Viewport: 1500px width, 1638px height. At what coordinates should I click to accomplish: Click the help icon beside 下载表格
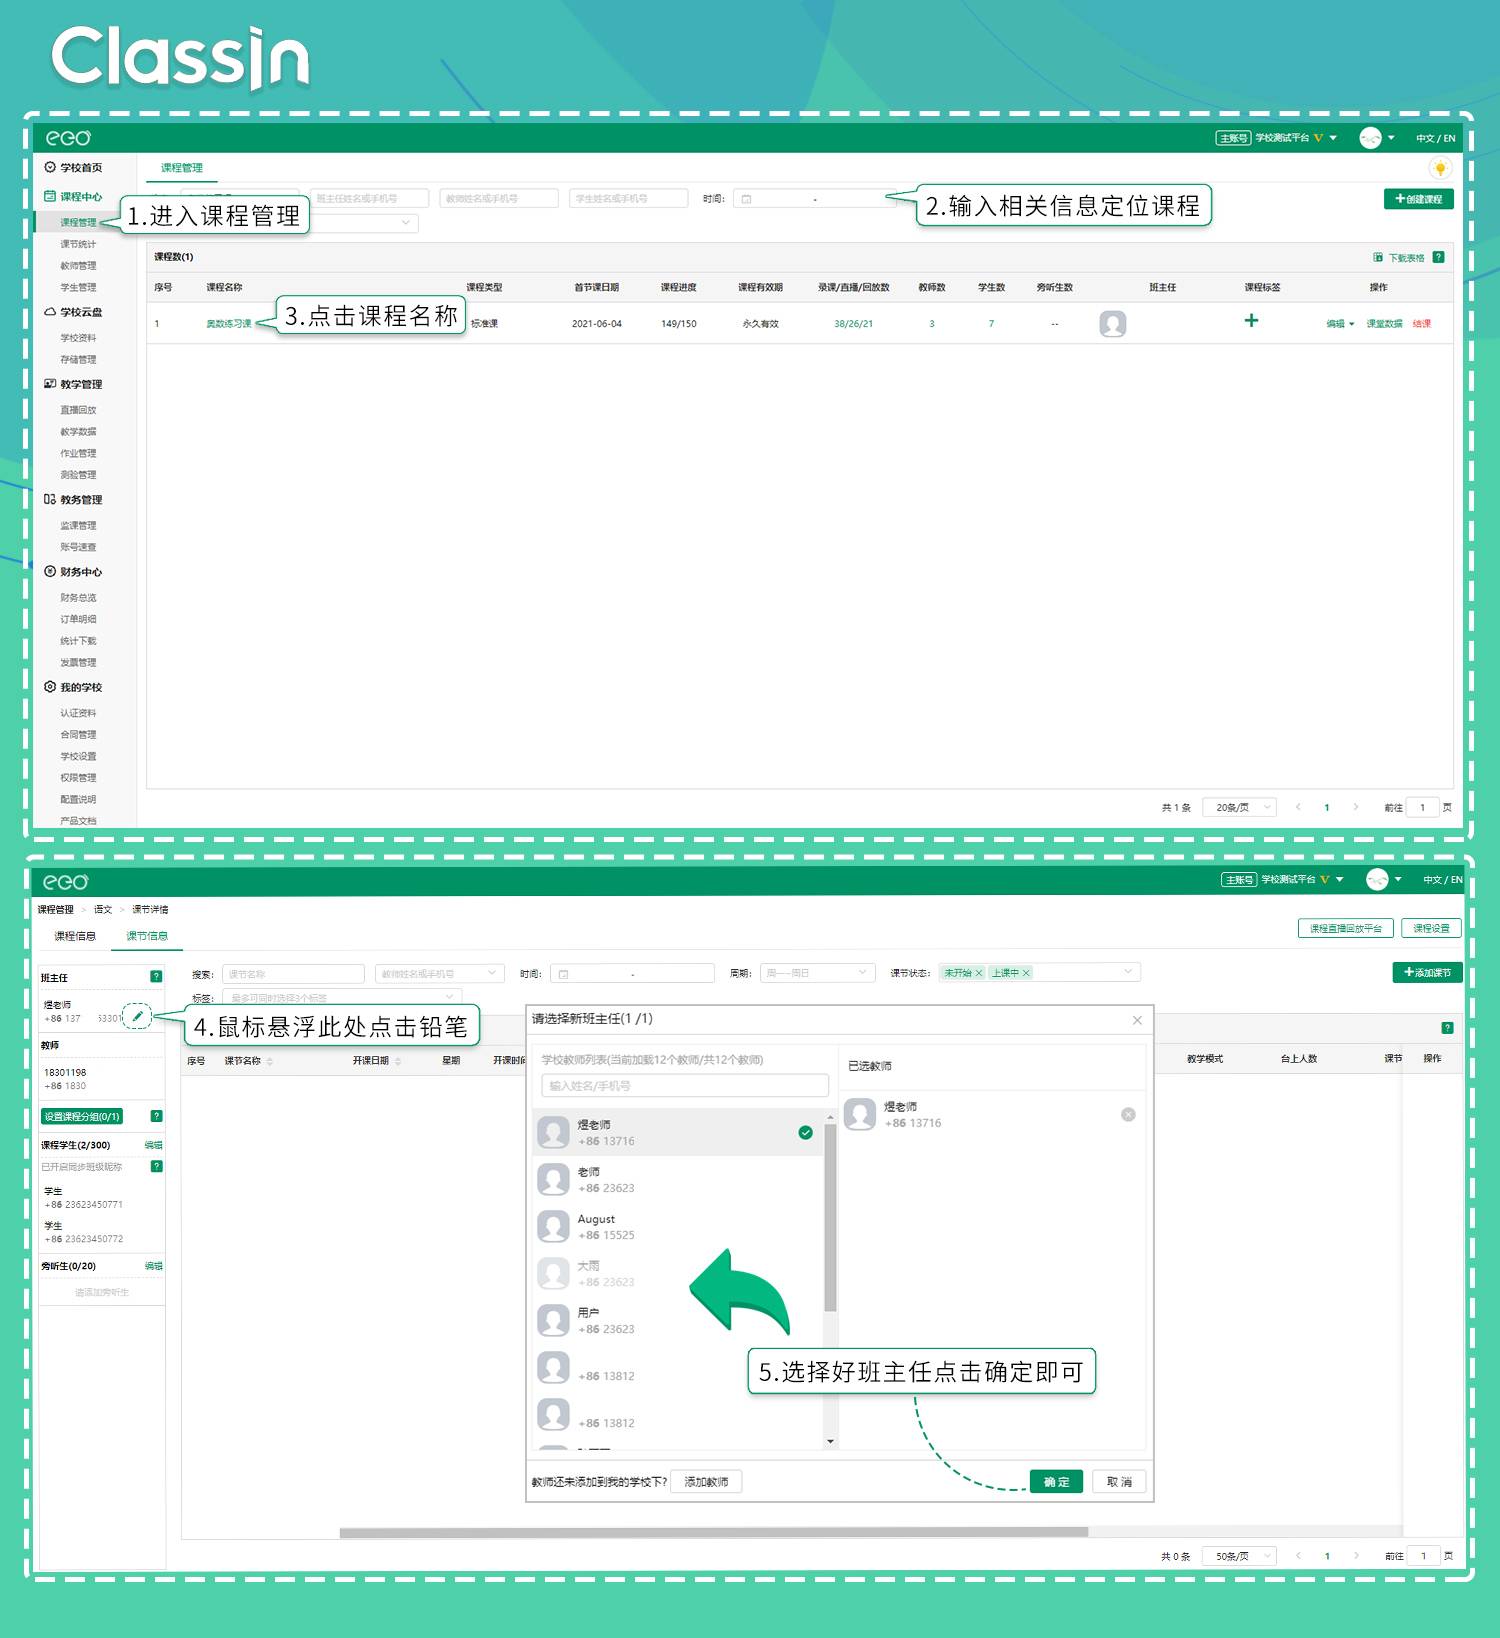pyautogui.click(x=1438, y=257)
